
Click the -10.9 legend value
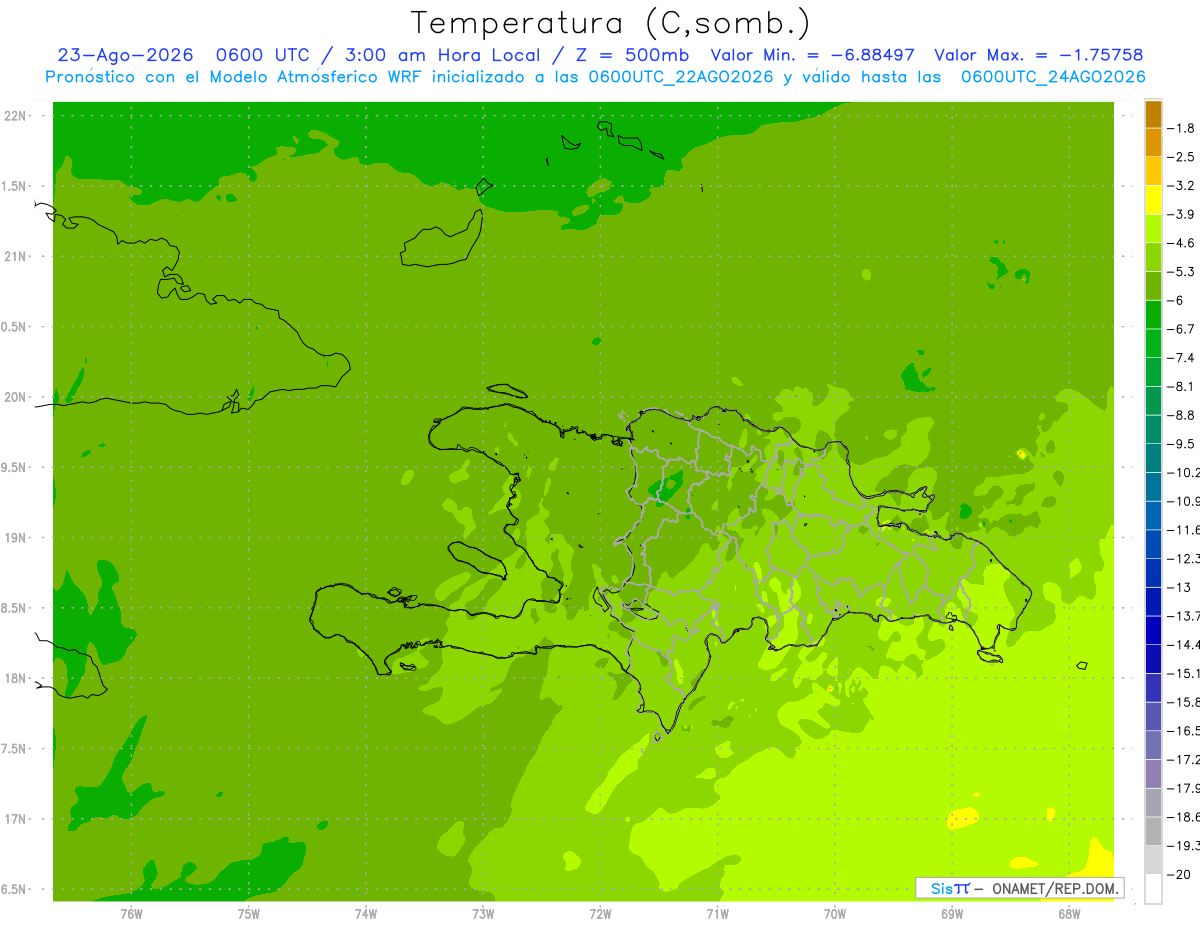(x=1183, y=501)
